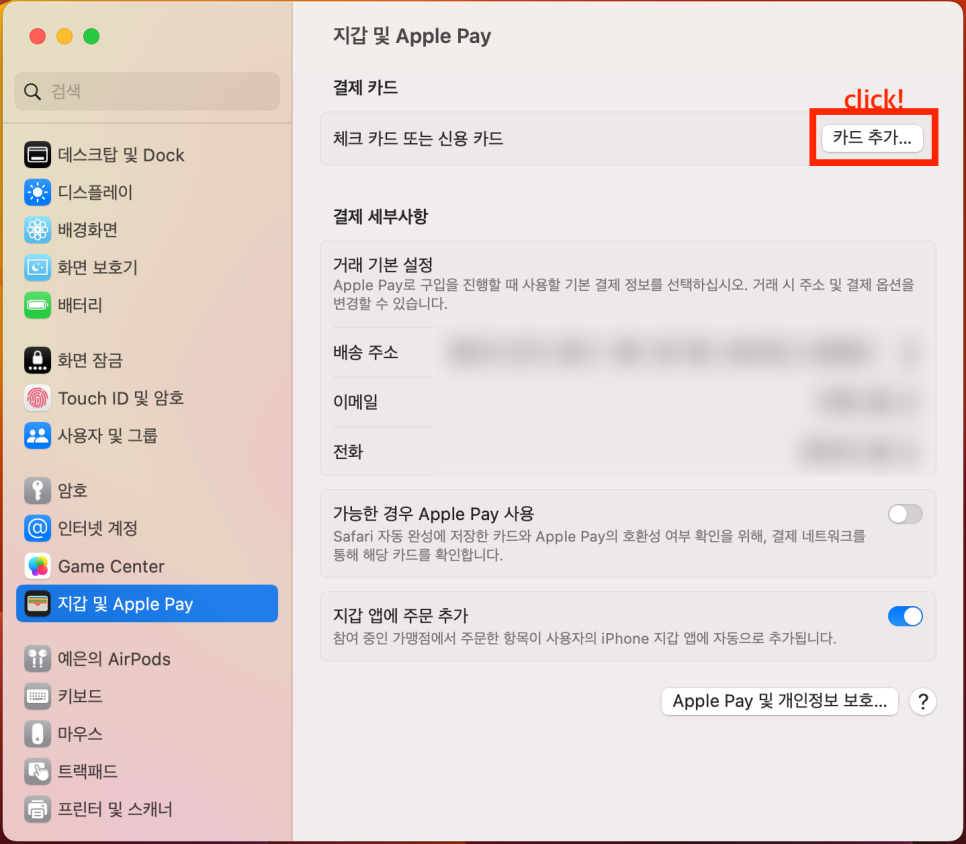The image size is (966, 844).
Task: Choose 화면 보호기 from the sidebar
Action: point(147,267)
